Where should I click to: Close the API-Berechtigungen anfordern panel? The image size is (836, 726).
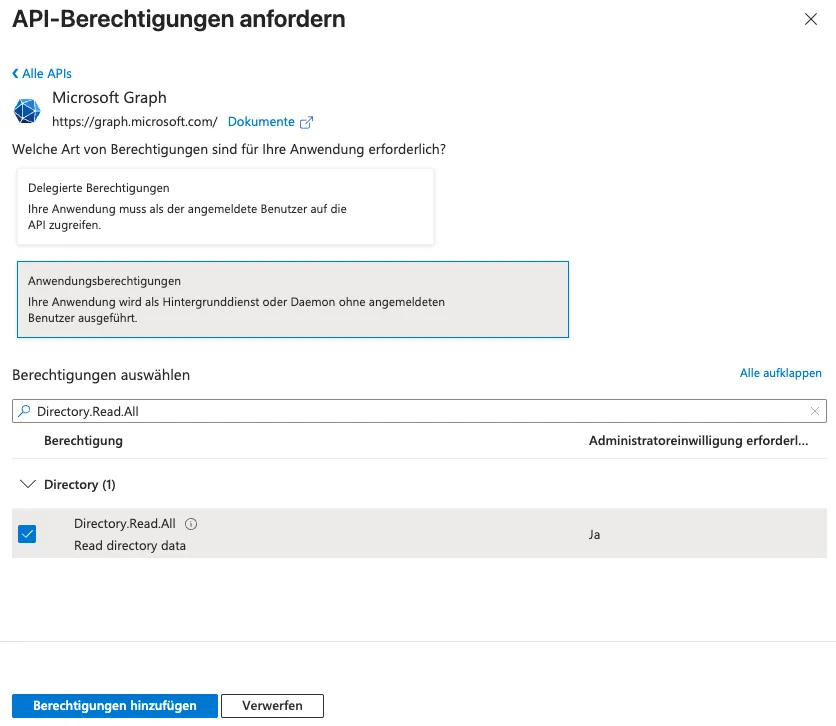click(x=810, y=19)
